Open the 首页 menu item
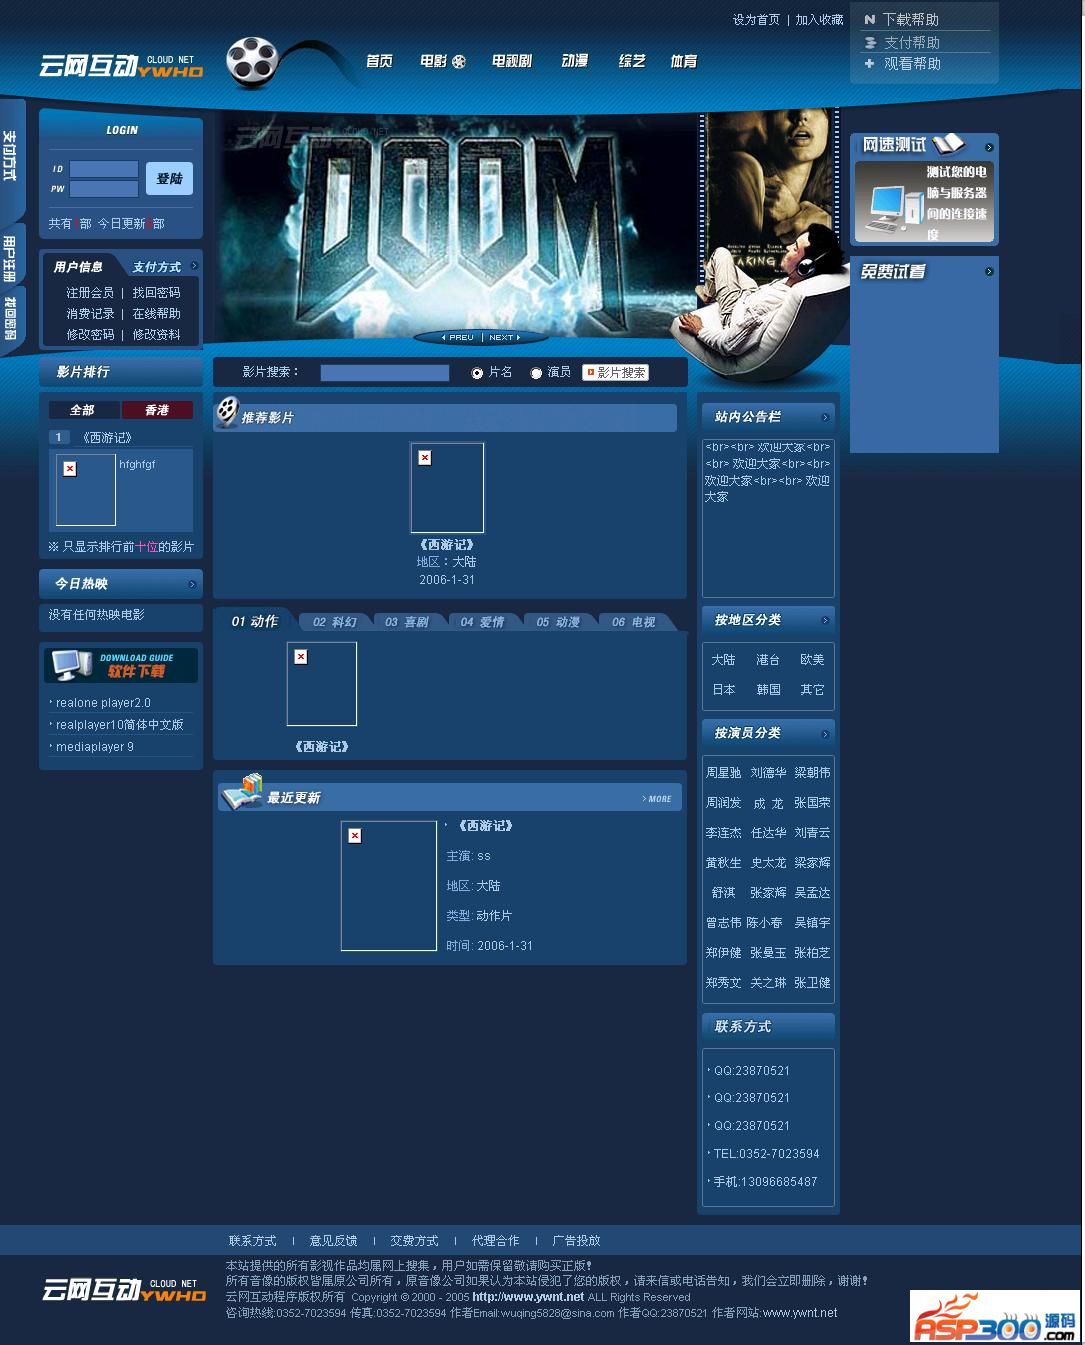The height and width of the screenshot is (1345, 1085). point(379,62)
